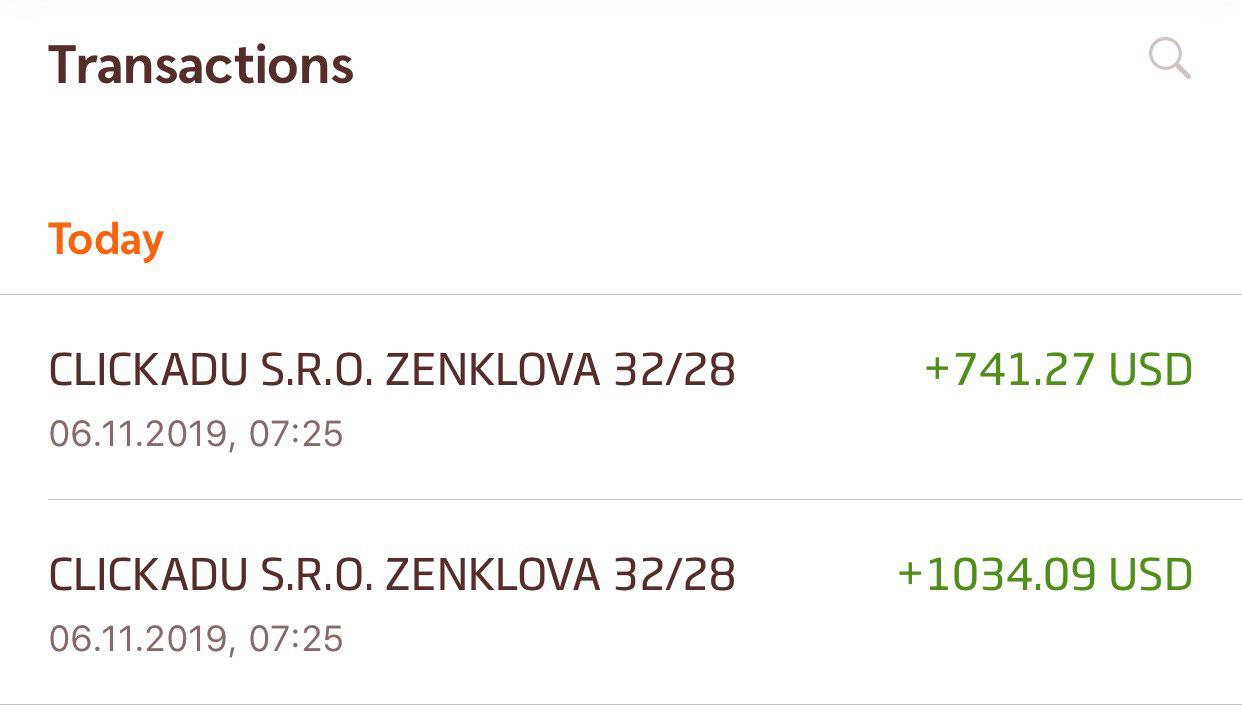Tap the 07:25 time in first transaction

click(296, 435)
